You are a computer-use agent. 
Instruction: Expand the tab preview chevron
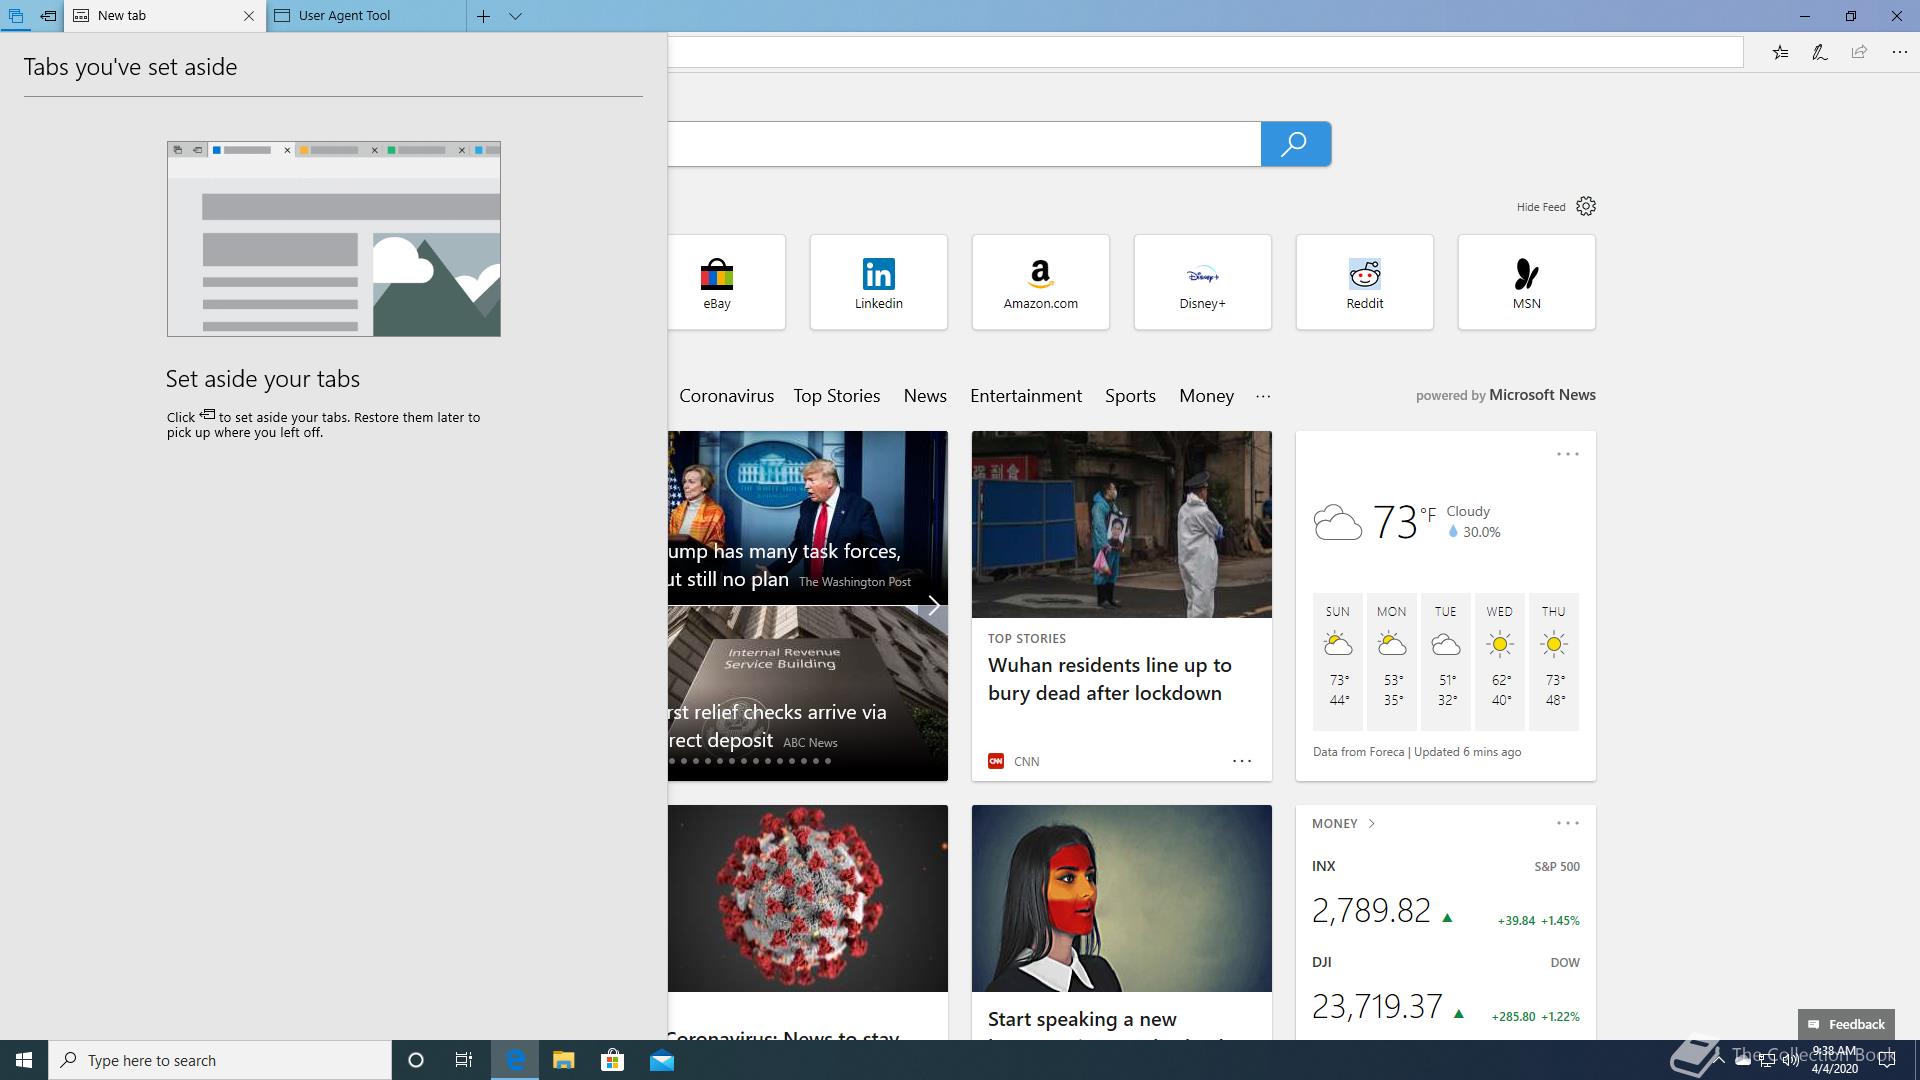point(516,16)
